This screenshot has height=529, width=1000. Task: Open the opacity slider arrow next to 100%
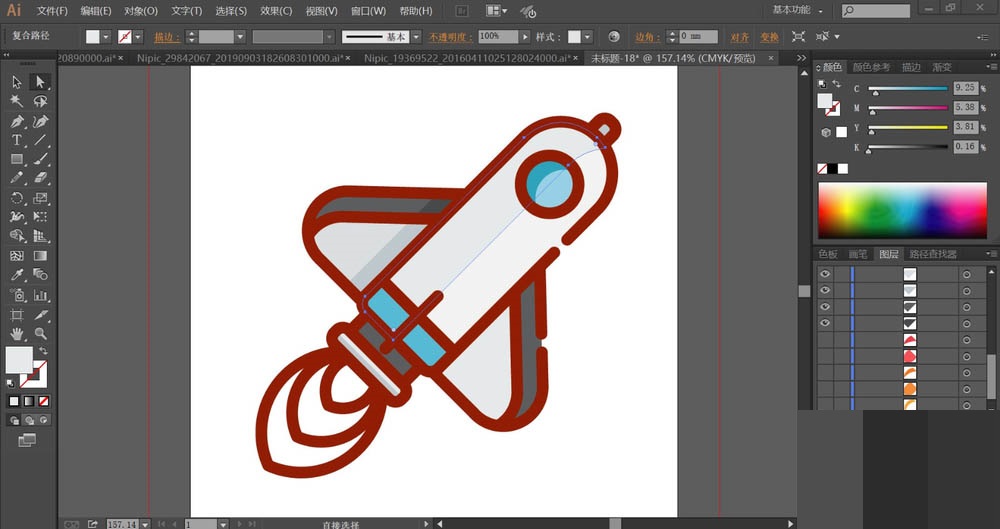click(526, 37)
